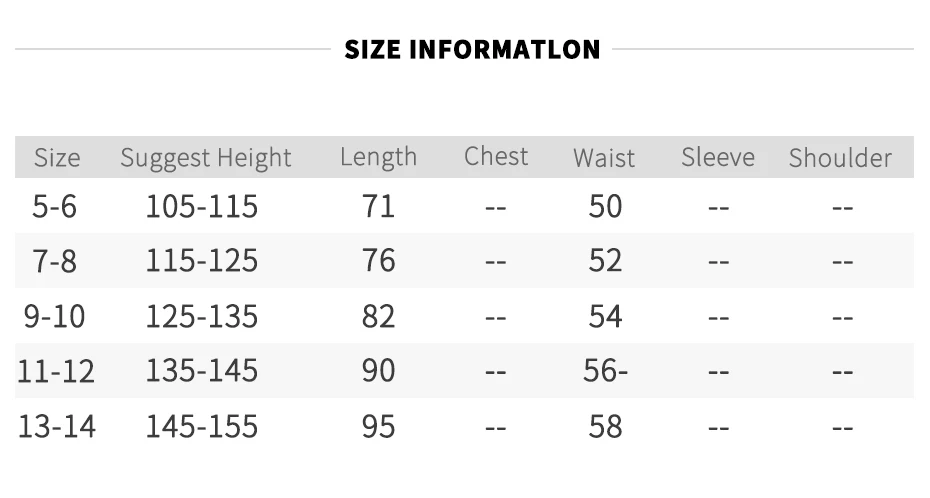Select the 13-14 size row label
930x498 pixels.
[57, 427]
